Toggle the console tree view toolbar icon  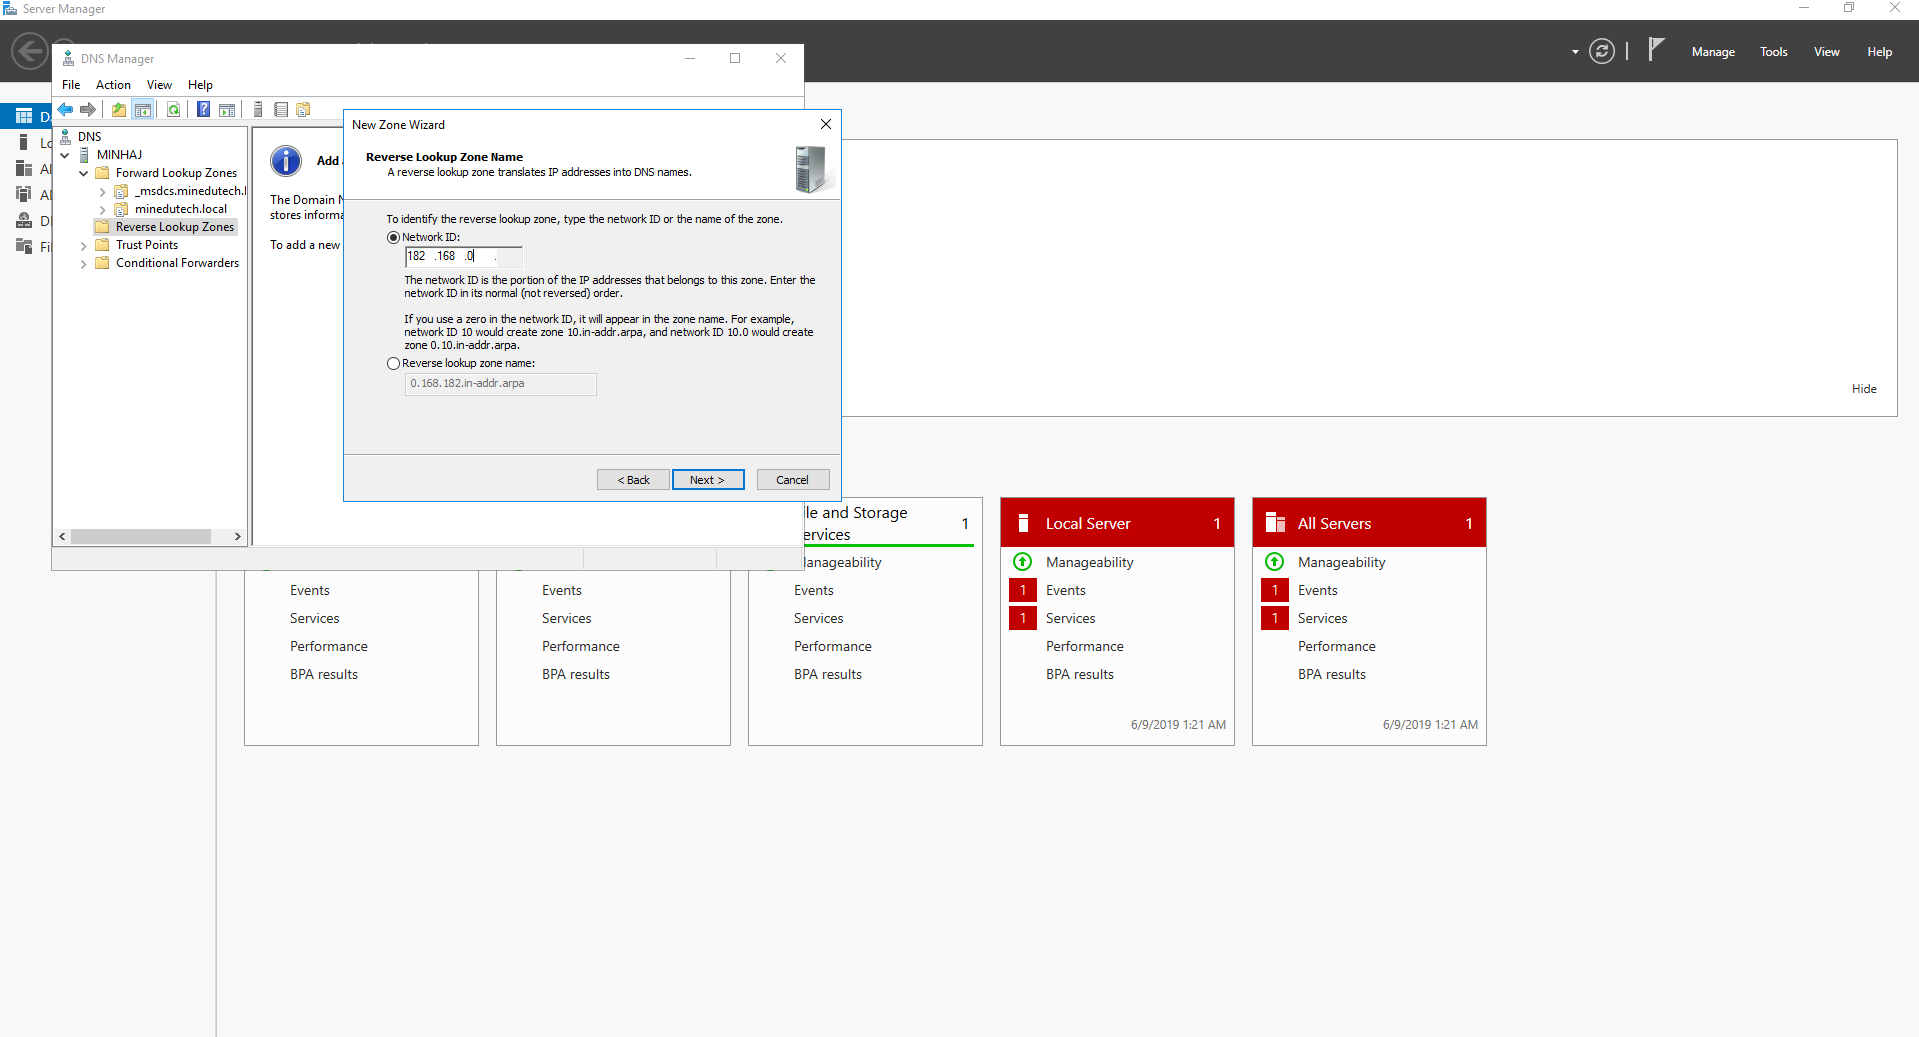[x=143, y=110]
